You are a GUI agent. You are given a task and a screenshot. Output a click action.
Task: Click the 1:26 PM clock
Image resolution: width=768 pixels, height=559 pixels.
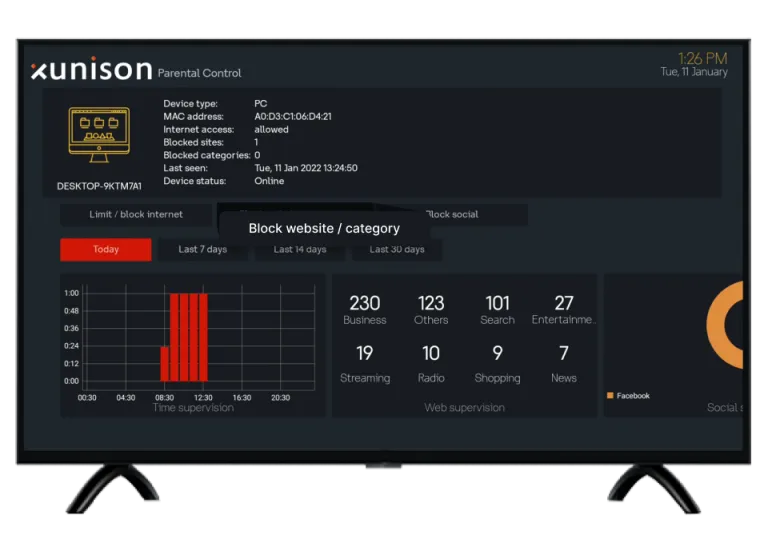tap(702, 58)
